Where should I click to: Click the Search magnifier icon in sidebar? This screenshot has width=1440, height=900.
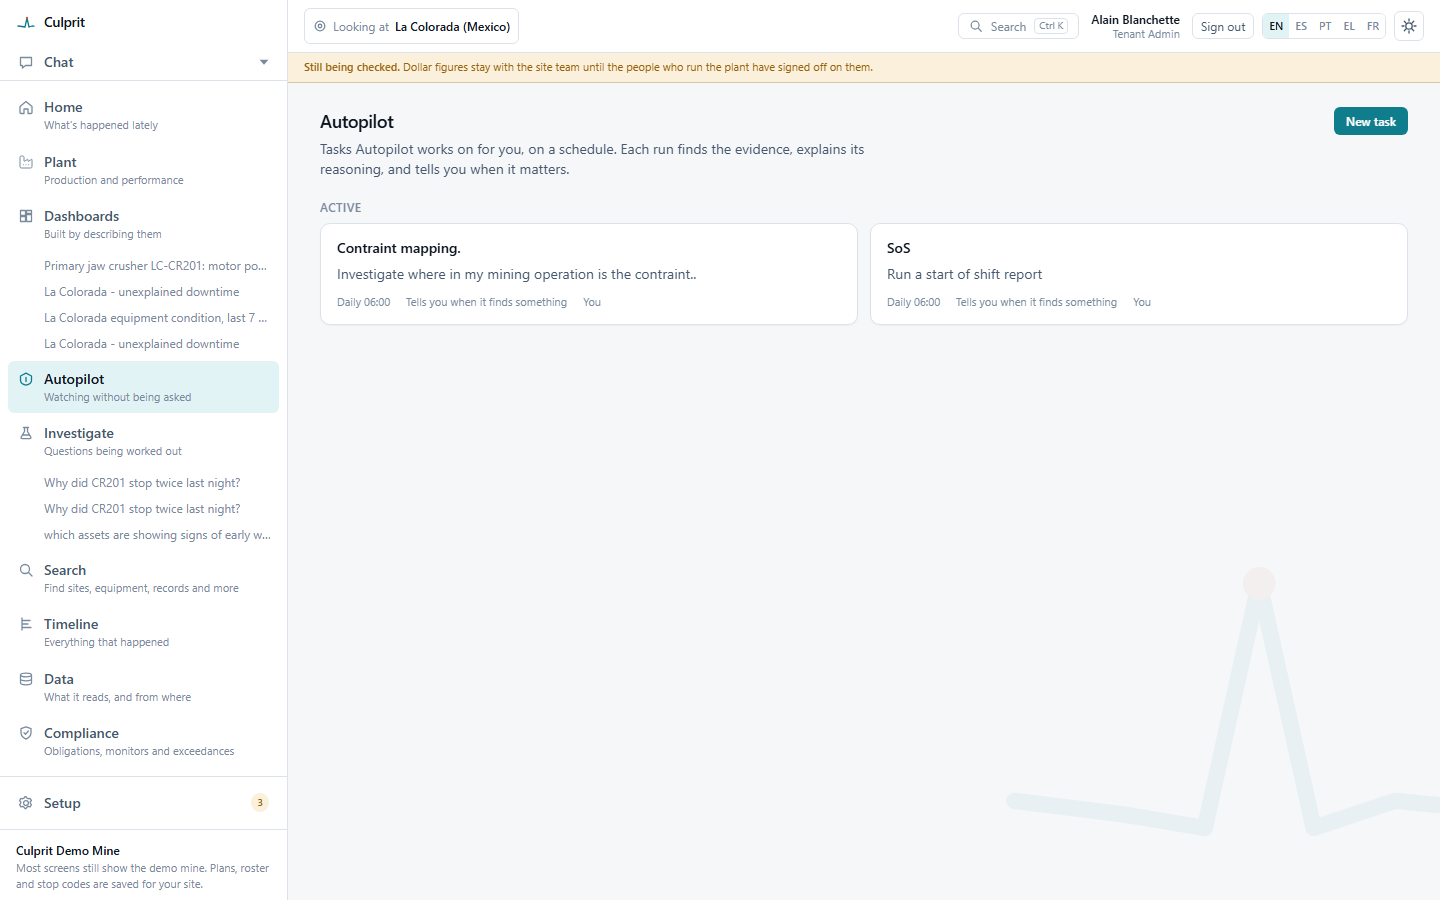(x=26, y=570)
